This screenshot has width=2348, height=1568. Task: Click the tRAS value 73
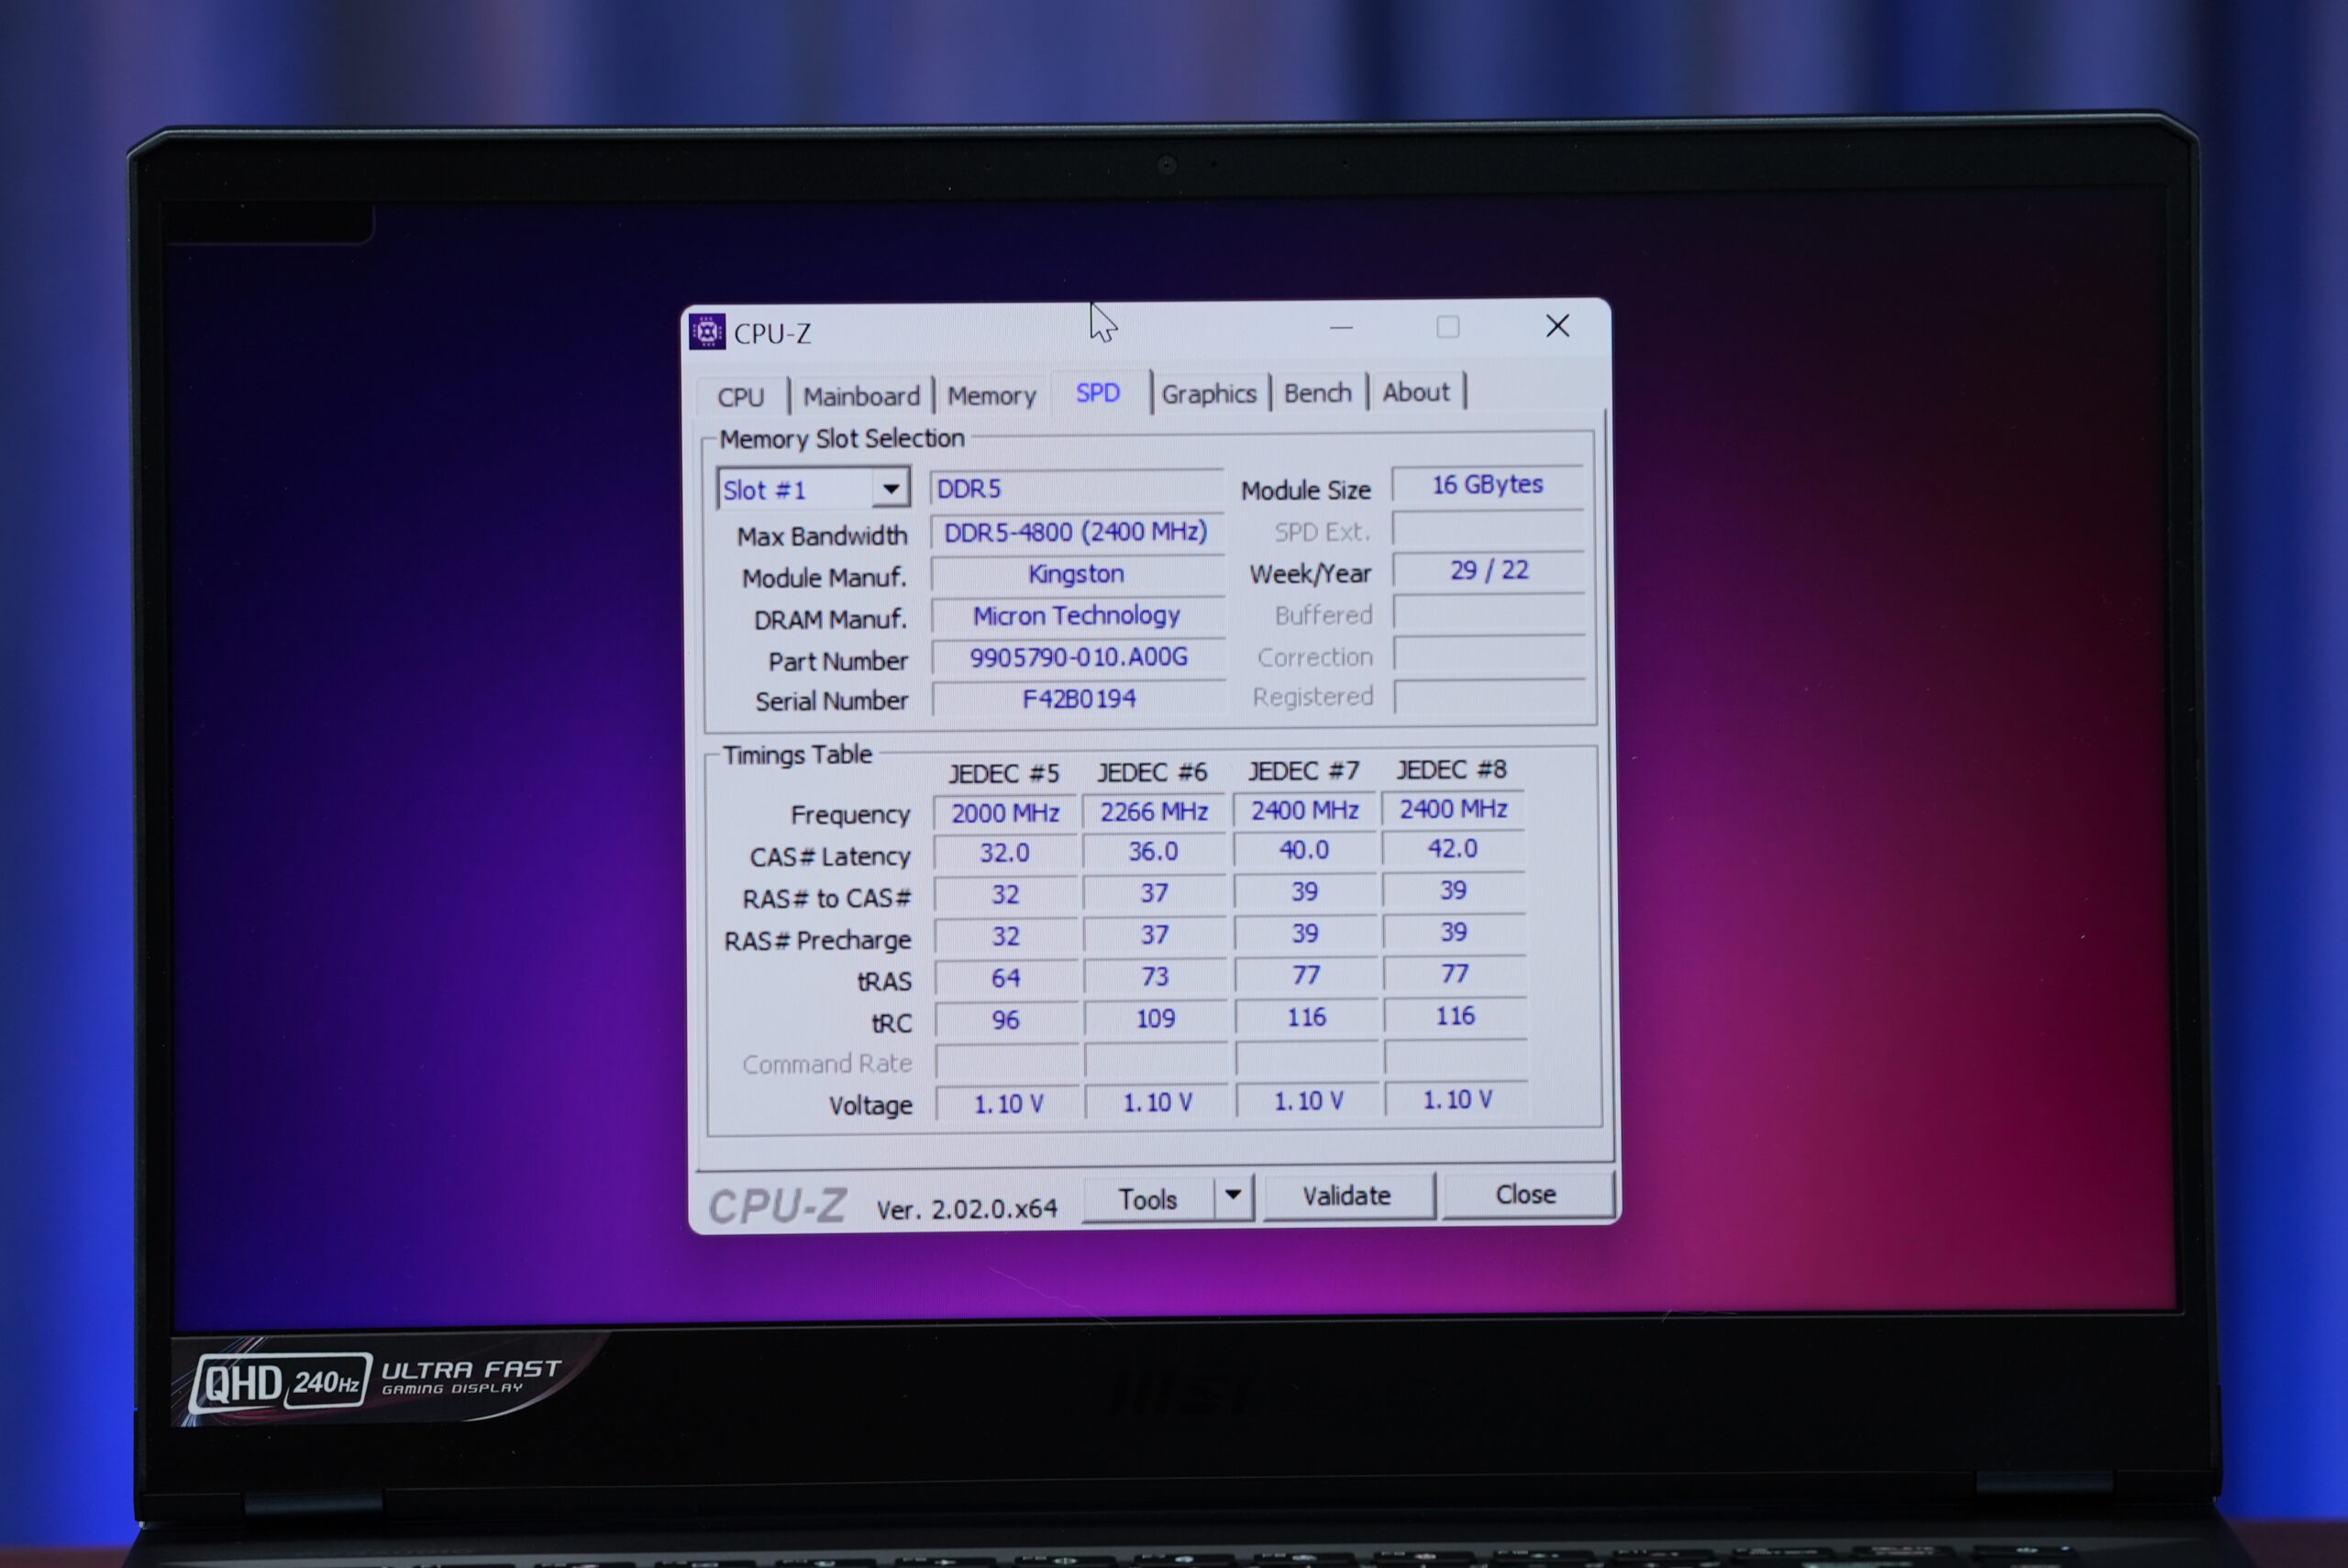pyautogui.click(x=1155, y=977)
